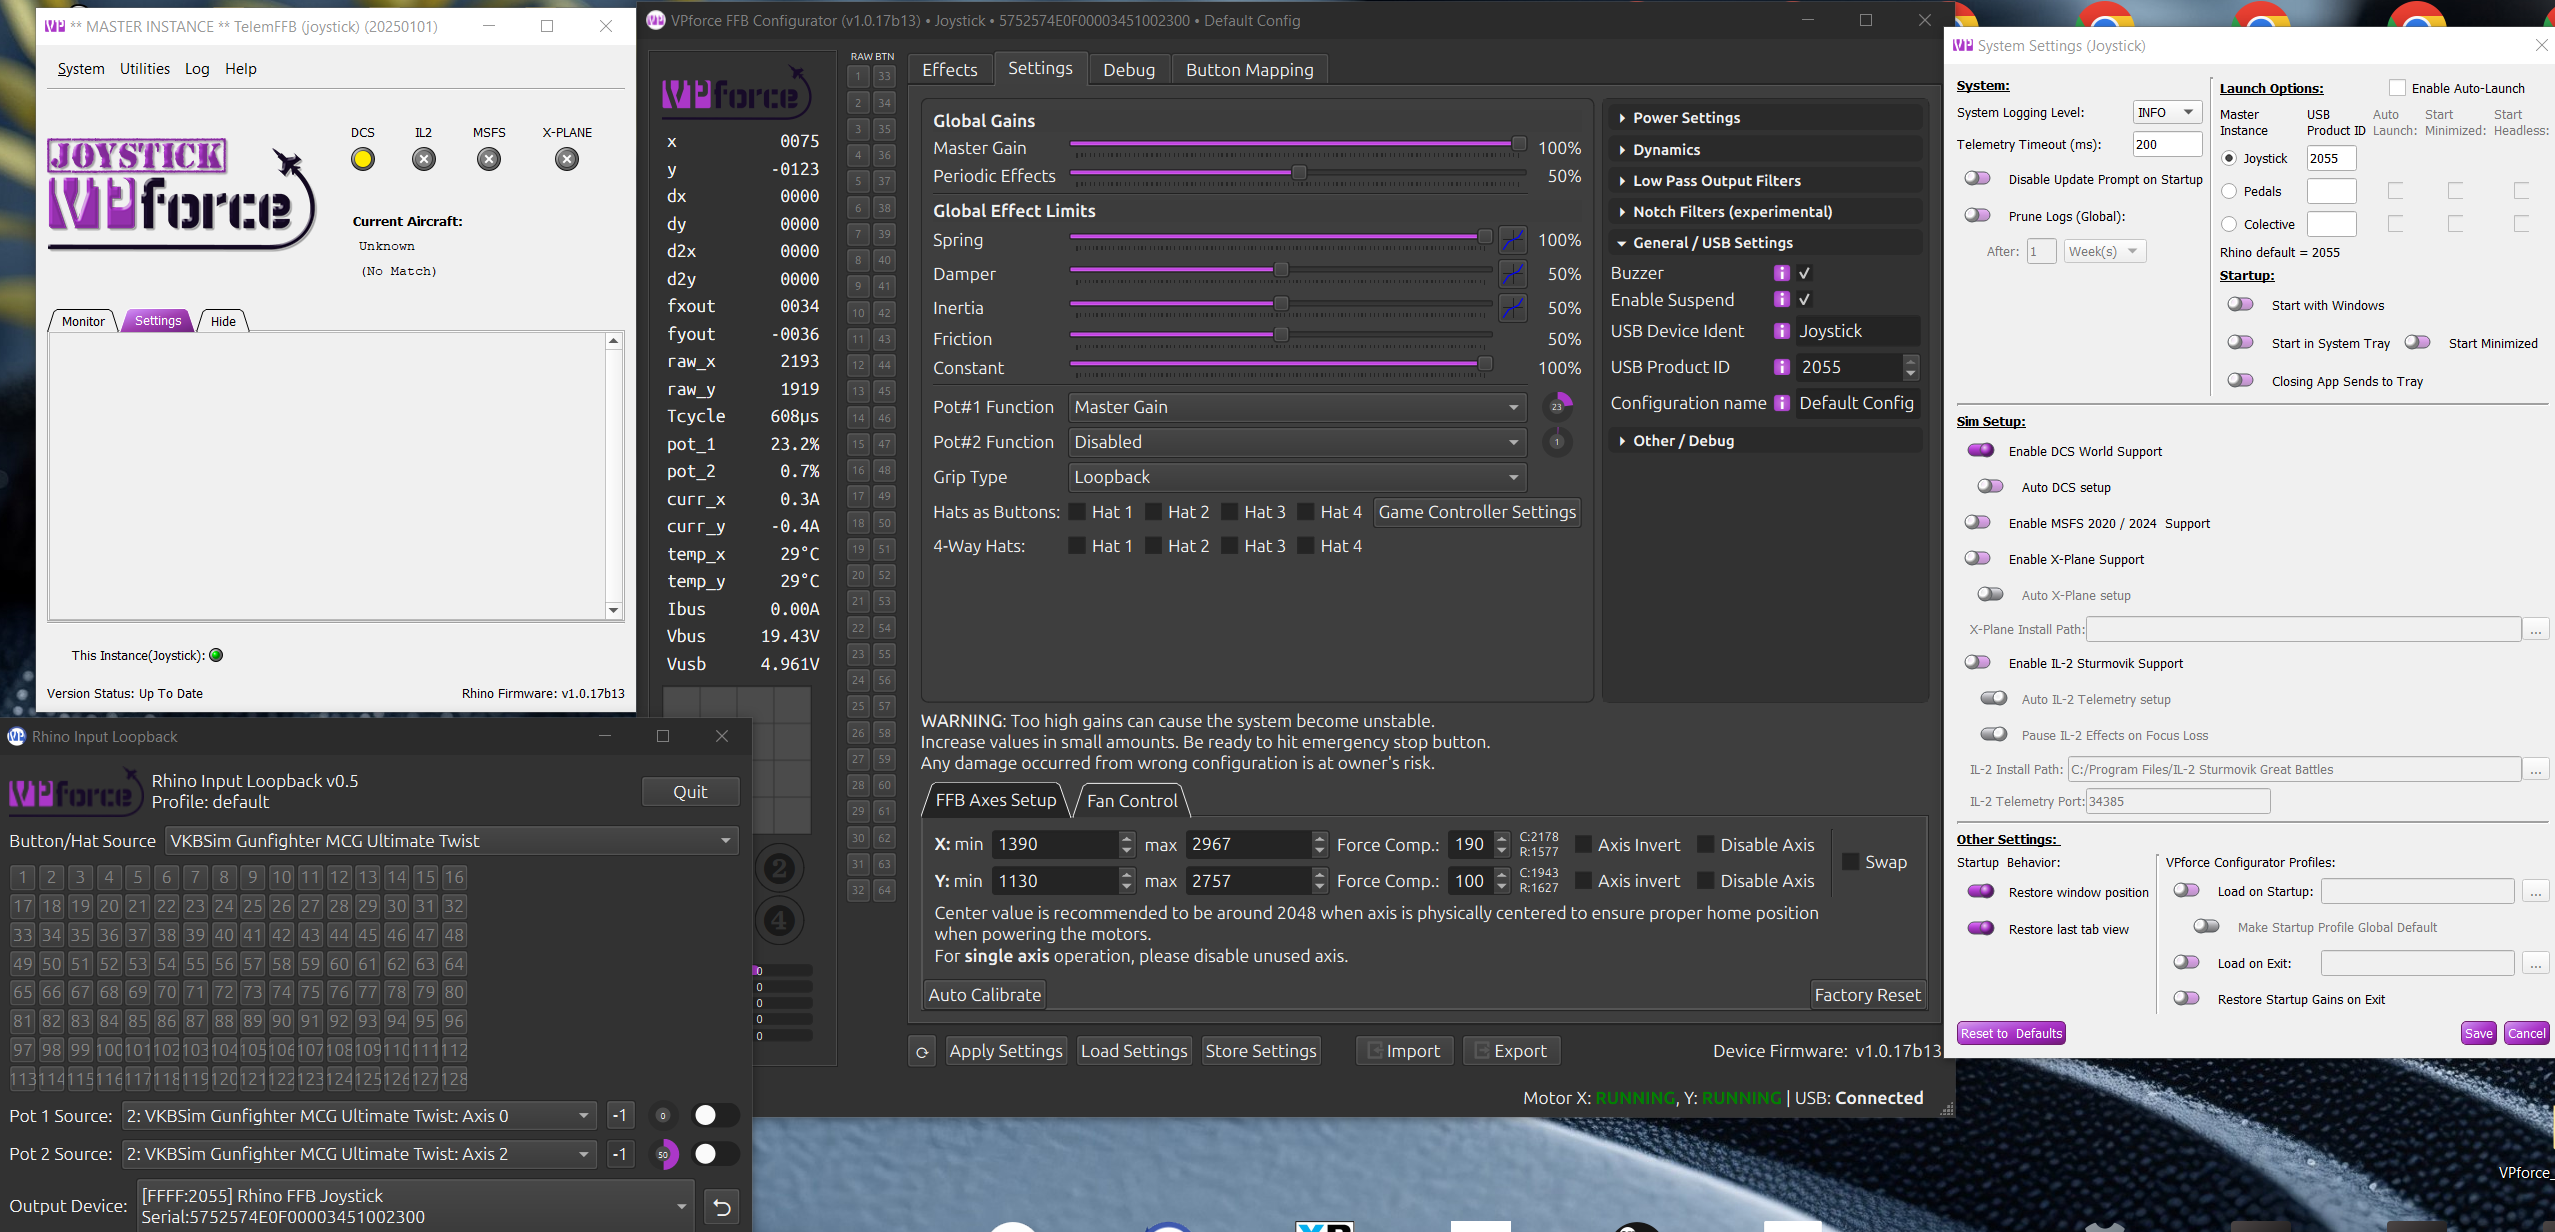Open the System Logging Level dropdown
2555x1232 pixels.
pos(2166,113)
